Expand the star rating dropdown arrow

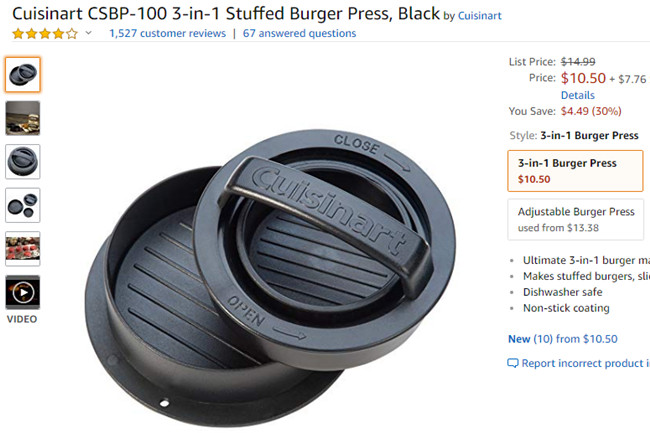tap(88, 34)
